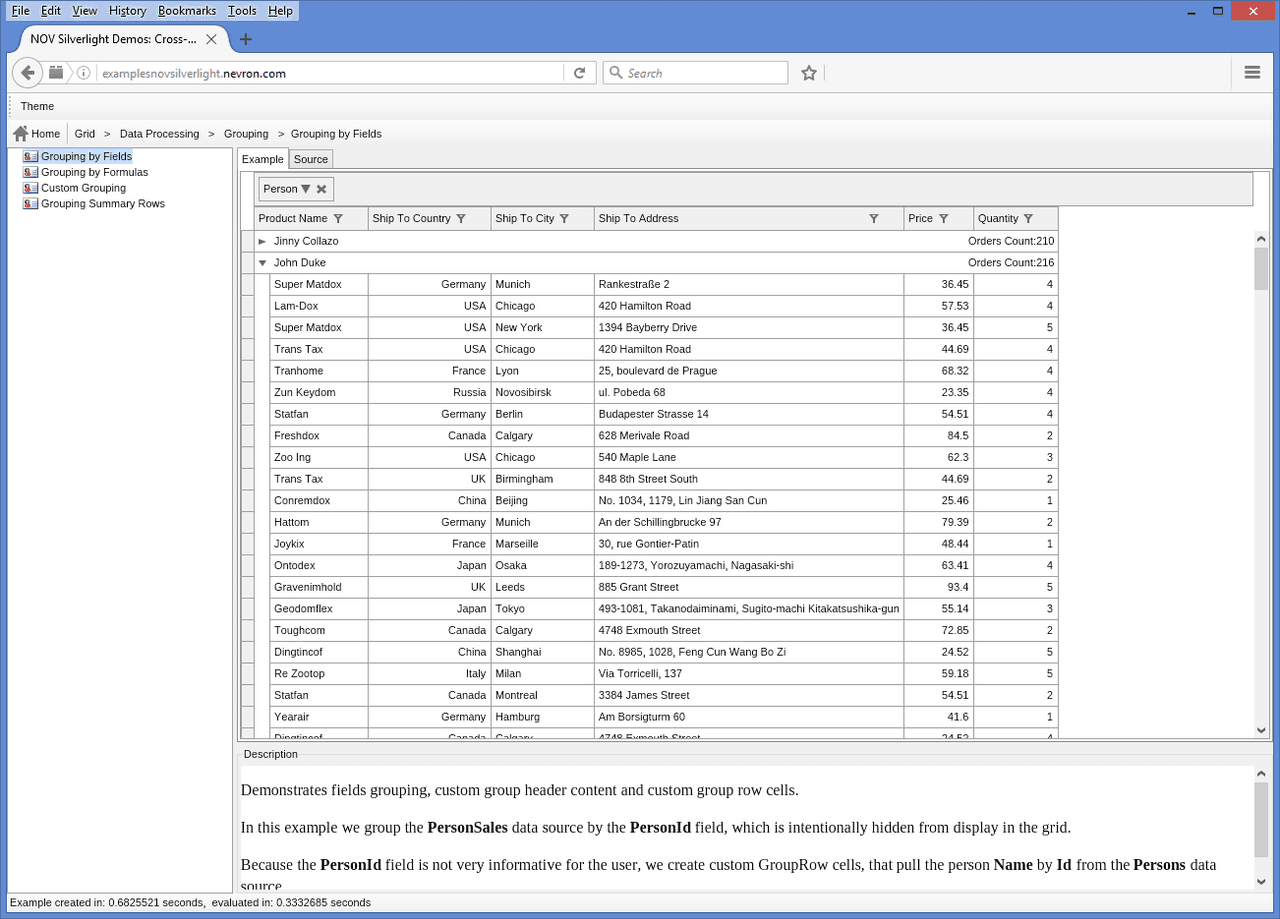Remove the Person grouping with X
1280x919 pixels.
pos(321,189)
